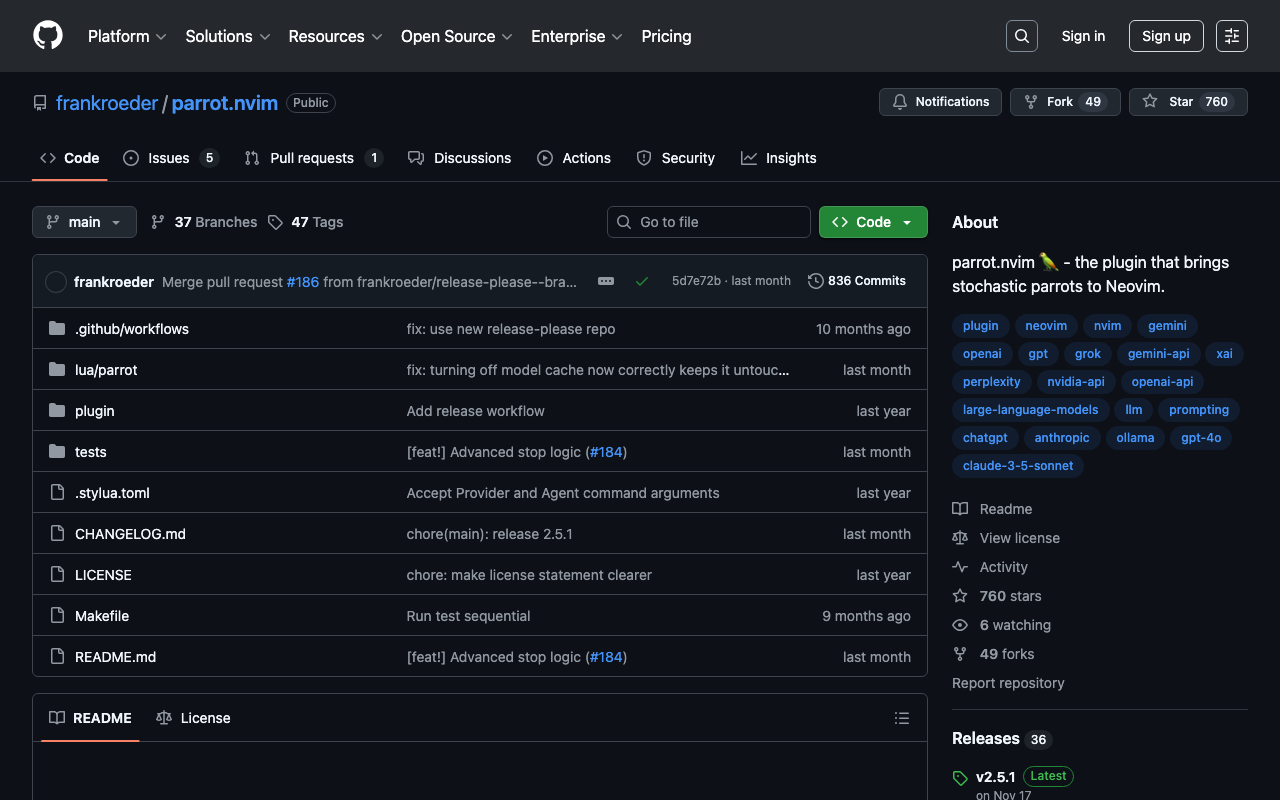
Task: Select the neovim topic tag
Action: pos(1046,326)
